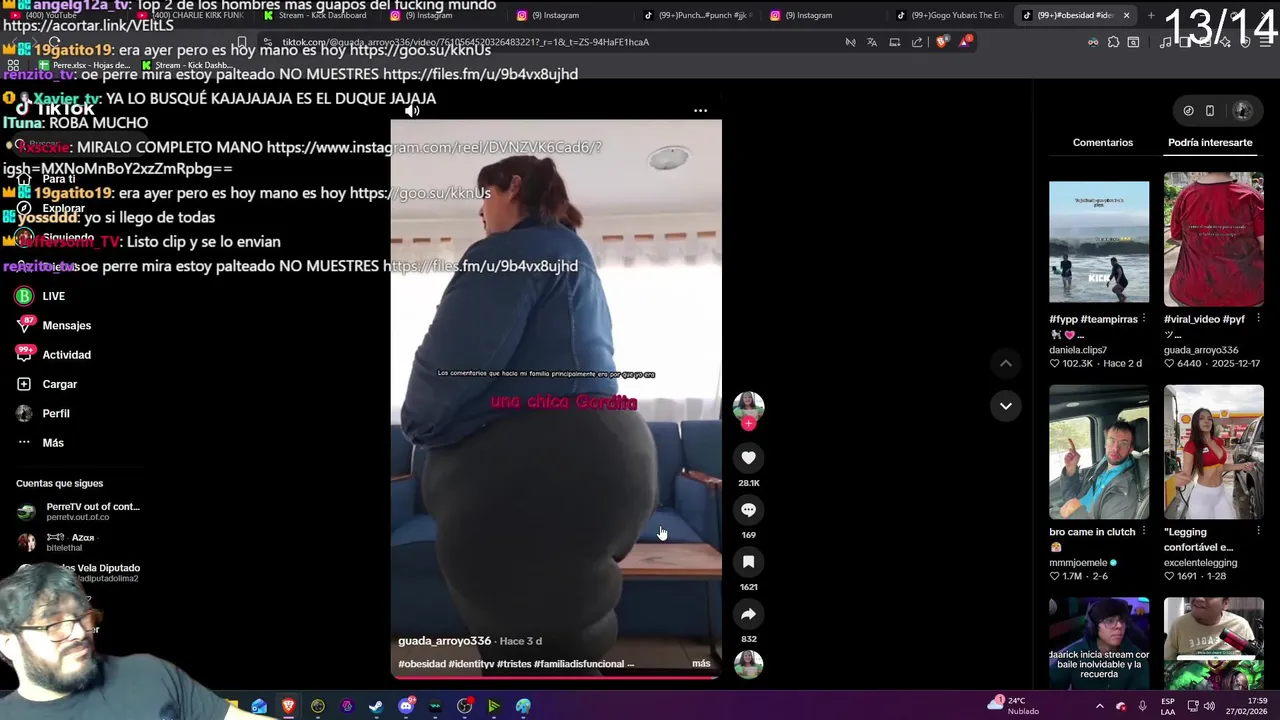Open Perfil in TikTok sidebar
The height and width of the screenshot is (720, 1280).
coord(43,413)
